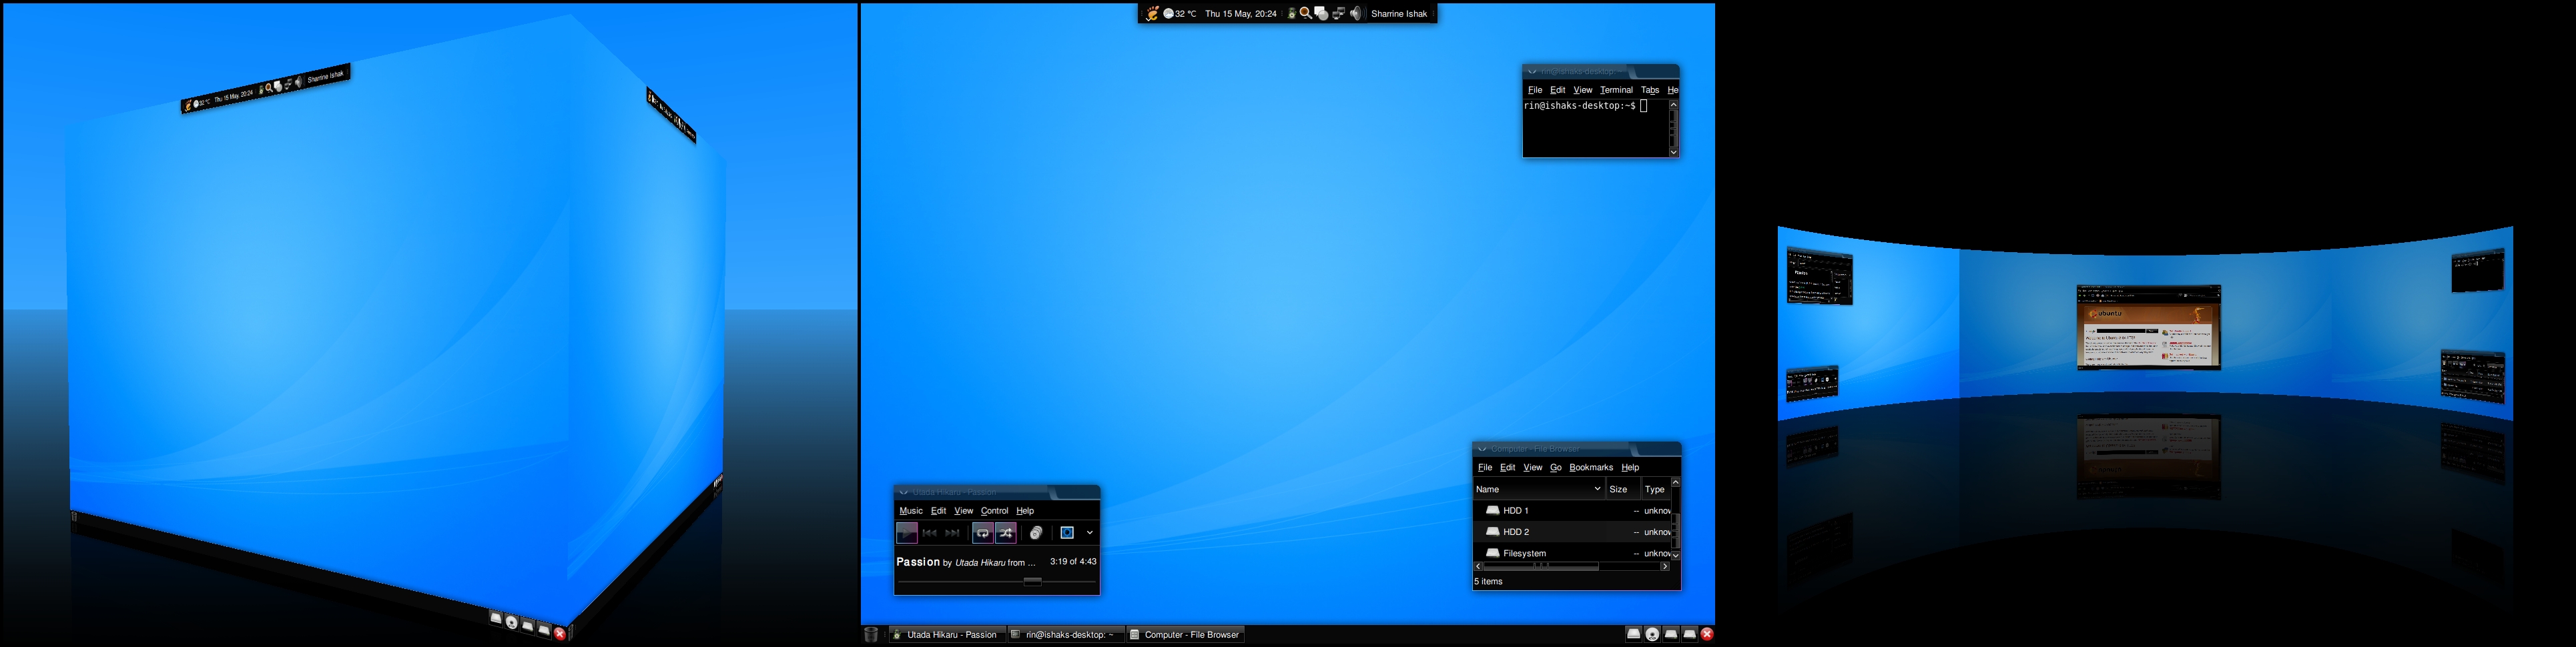The height and width of the screenshot is (647, 2576).
Task: Open Music menu in music player
Action: pos(911,511)
